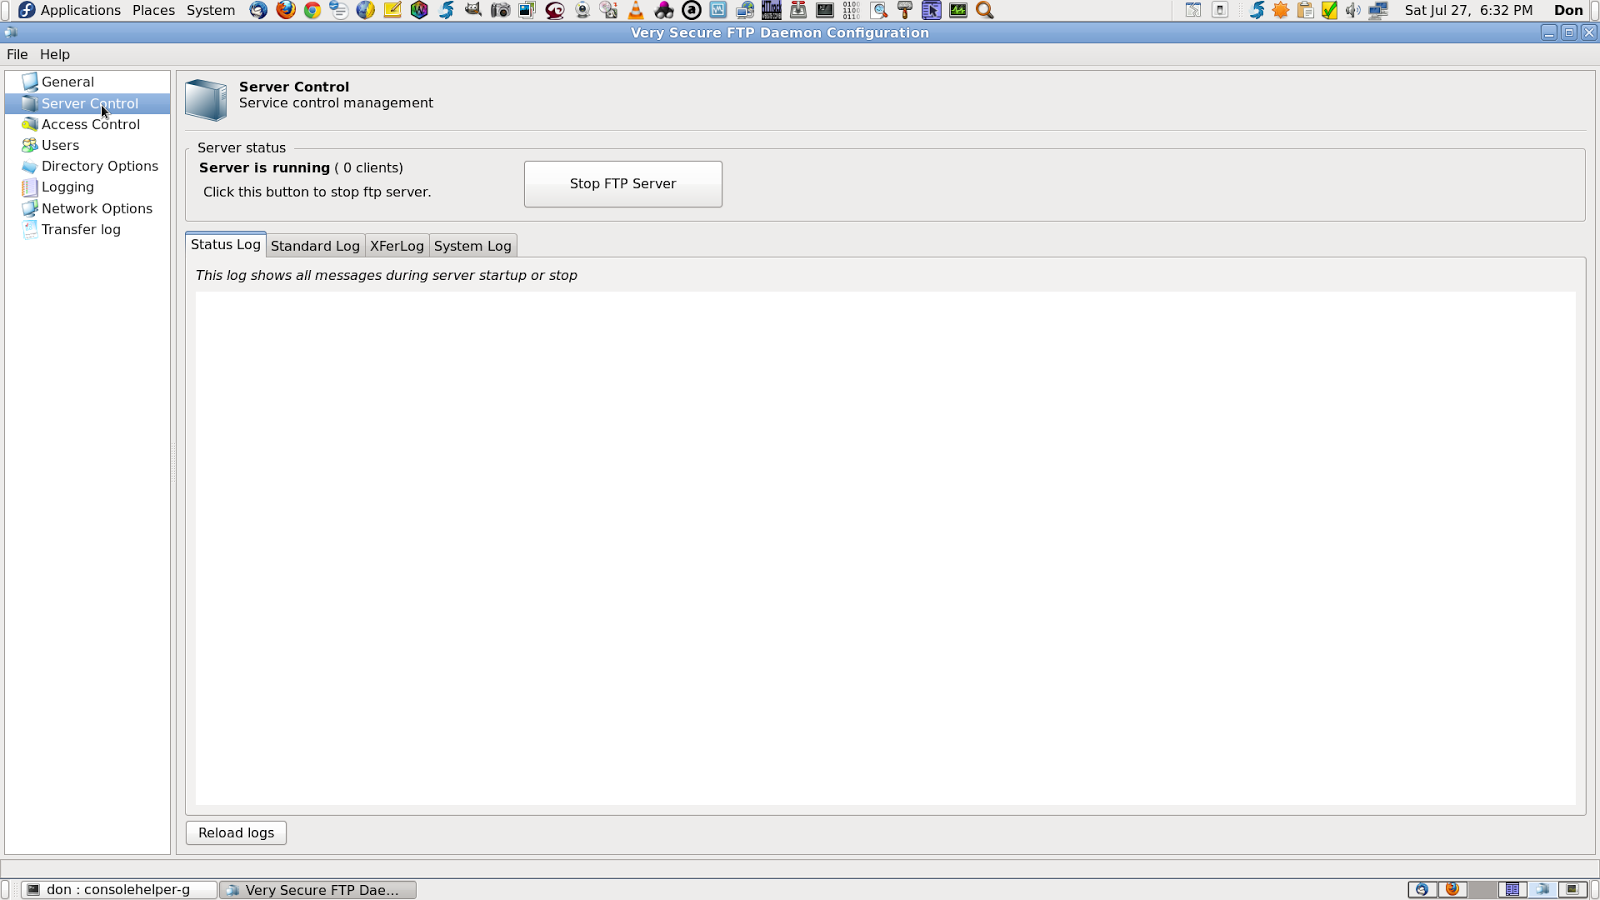The image size is (1600, 900).
Task: Reload the logs
Action: click(236, 833)
